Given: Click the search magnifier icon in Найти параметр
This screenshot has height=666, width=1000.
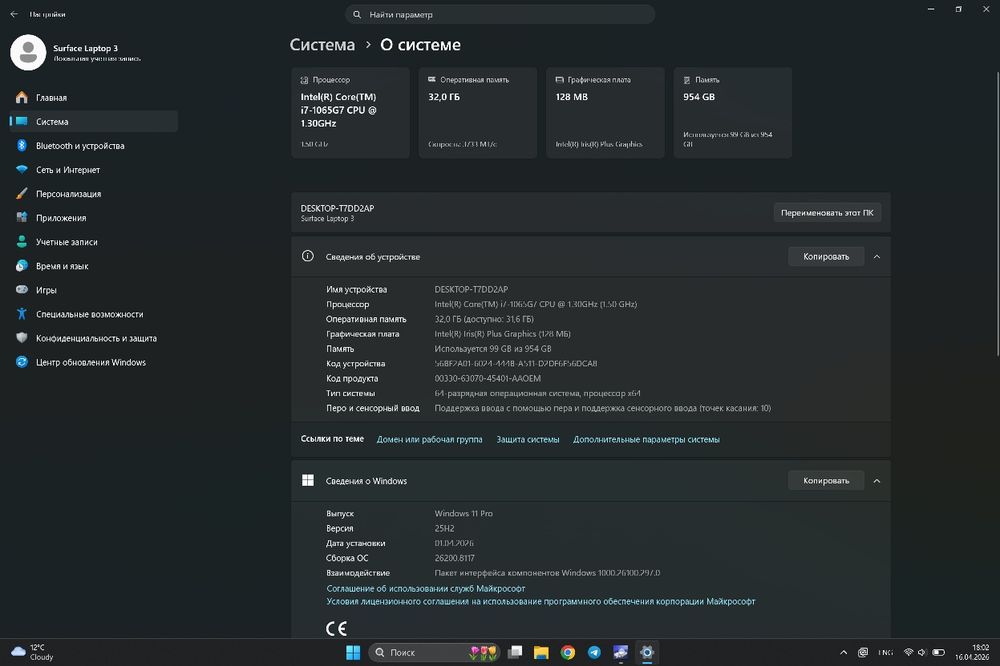Looking at the screenshot, I should (x=357, y=14).
